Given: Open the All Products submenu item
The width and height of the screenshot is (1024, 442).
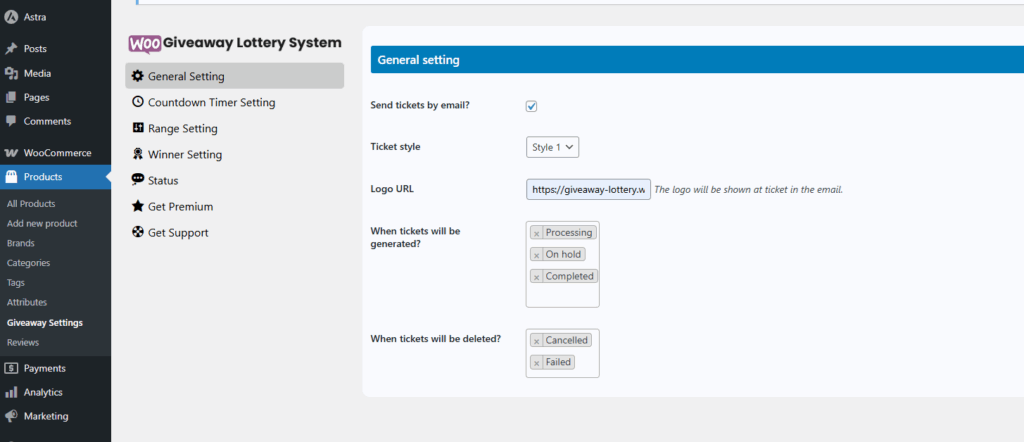Looking at the screenshot, I should click(31, 204).
